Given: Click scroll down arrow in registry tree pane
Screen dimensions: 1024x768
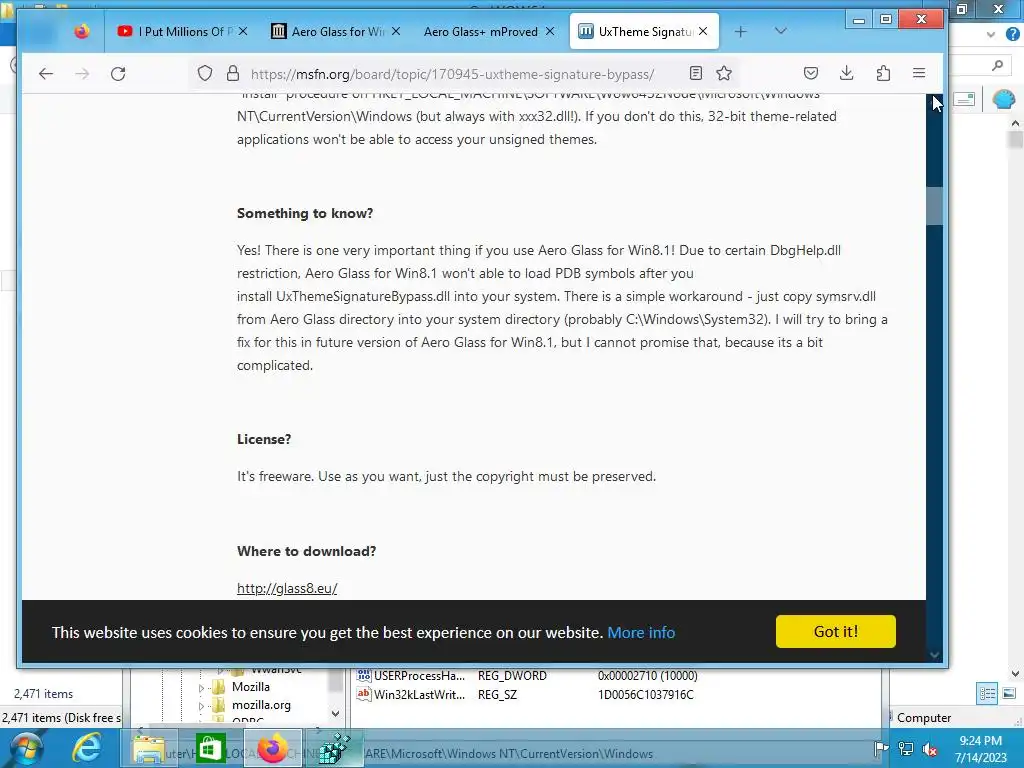Looking at the screenshot, I should pyautogui.click(x=335, y=714).
